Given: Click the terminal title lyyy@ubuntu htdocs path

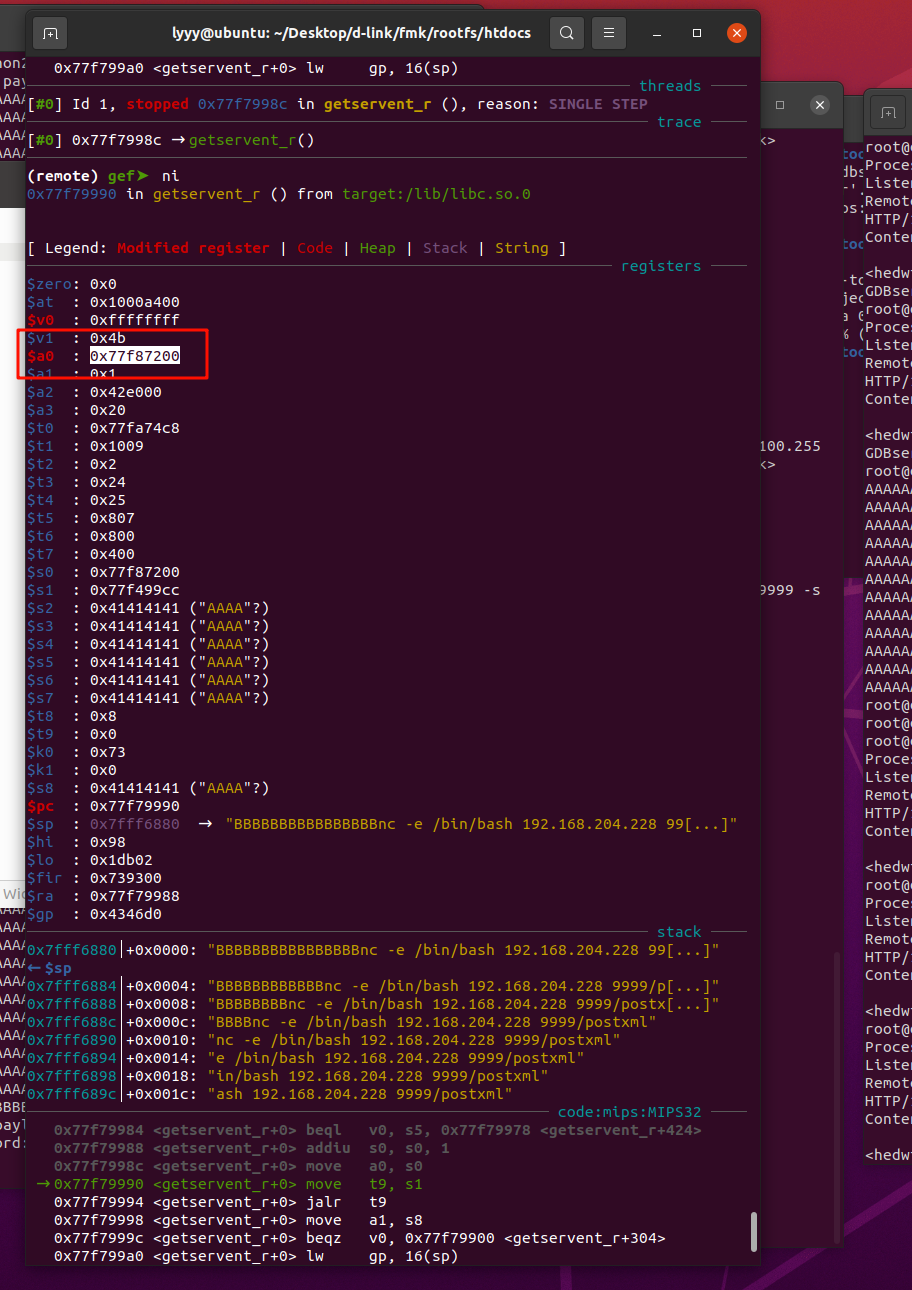Looking at the screenshot, I should [351, 33].
